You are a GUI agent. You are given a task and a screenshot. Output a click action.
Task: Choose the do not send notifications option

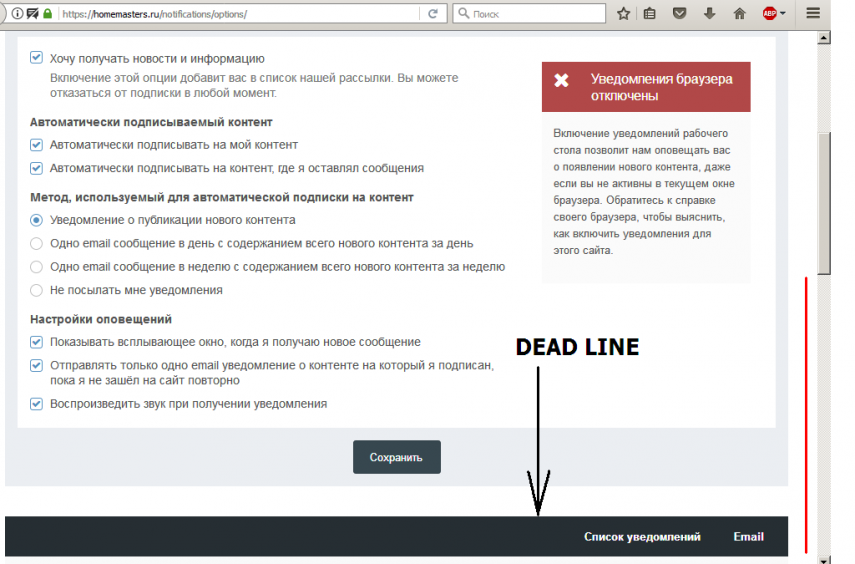tap(37, 290)
